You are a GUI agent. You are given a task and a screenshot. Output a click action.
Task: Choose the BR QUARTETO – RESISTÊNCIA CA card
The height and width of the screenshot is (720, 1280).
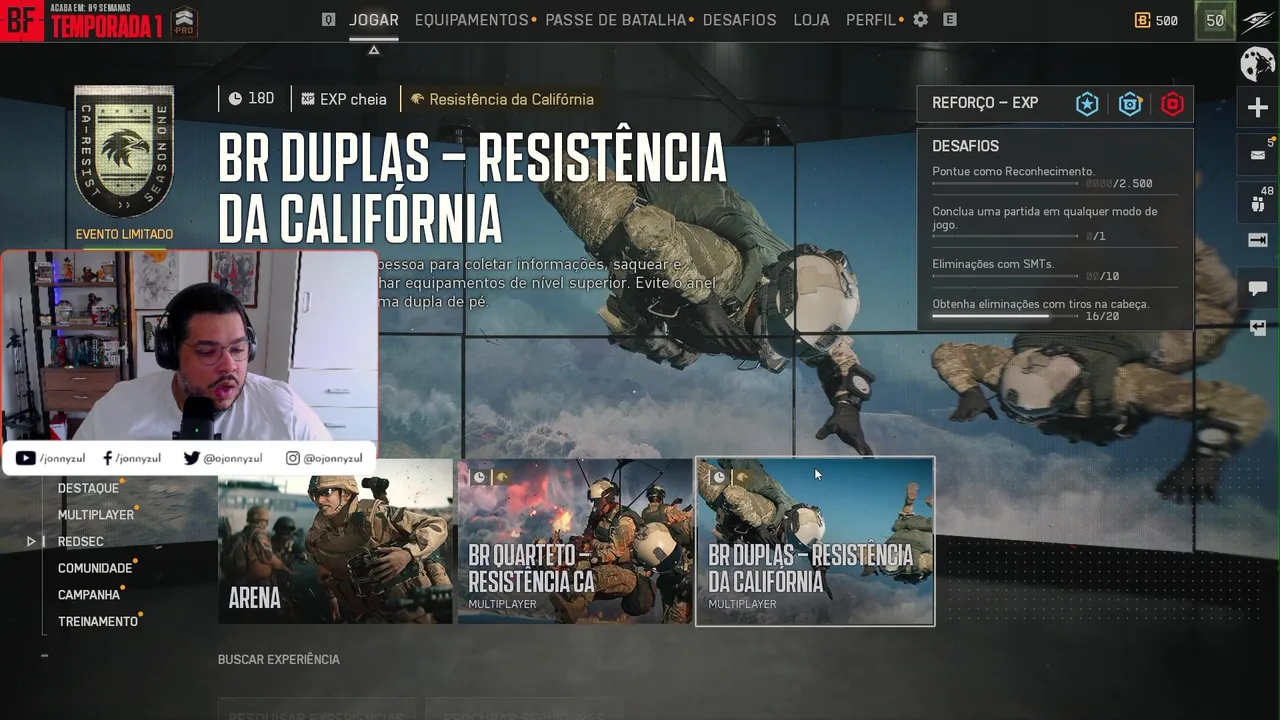575,541
